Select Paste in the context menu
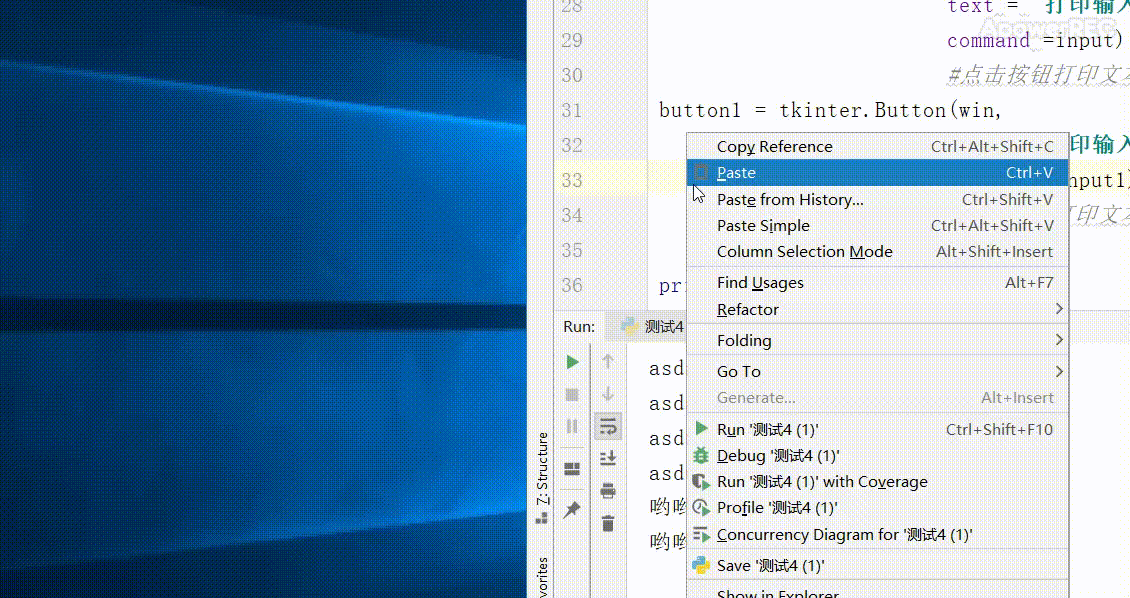Viewport: 1130px width, 598px height. [x=877, y=173]
